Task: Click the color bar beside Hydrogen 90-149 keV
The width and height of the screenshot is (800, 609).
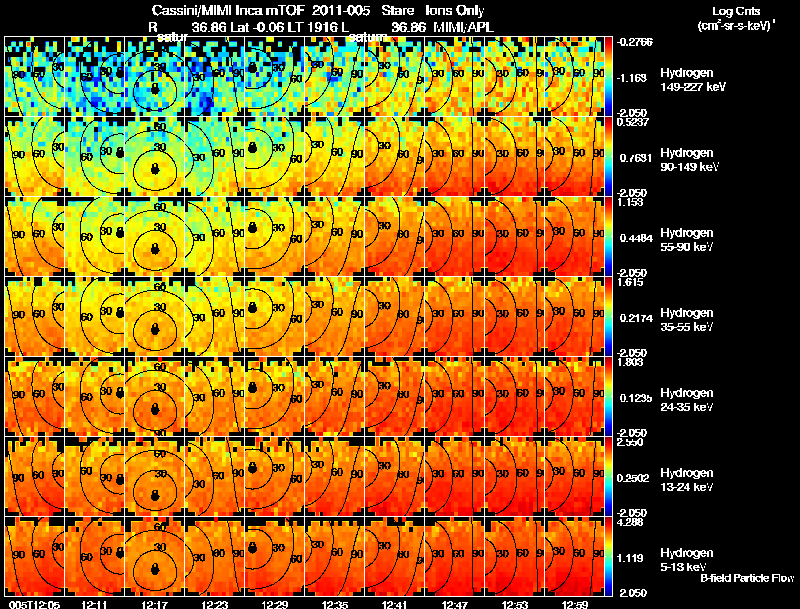Action: [x=608, y=157]
